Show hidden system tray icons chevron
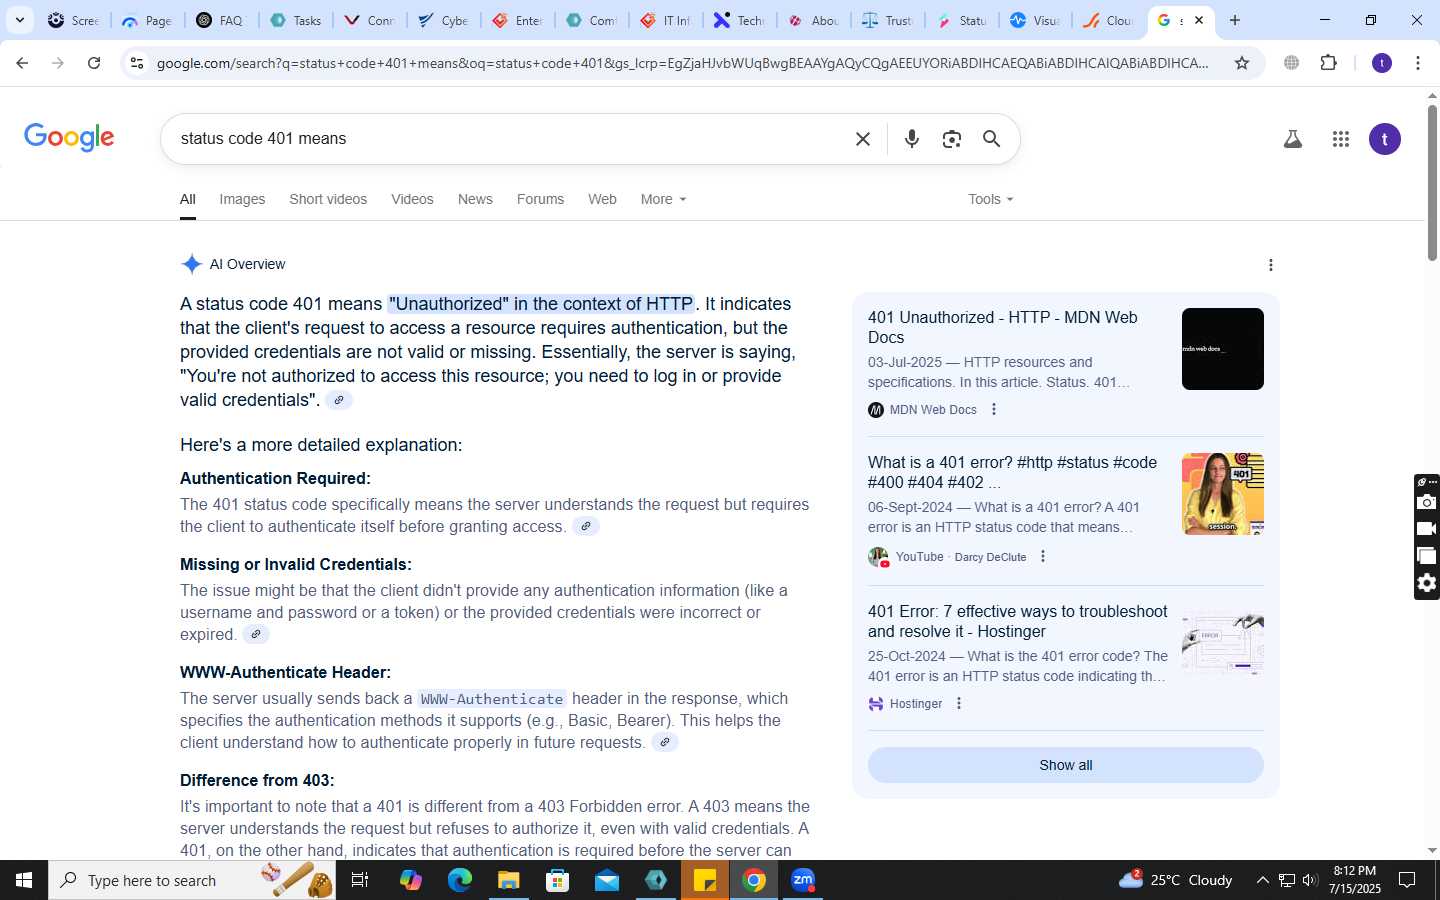Image resolution: width=1440 pixels, height=900 pixels. click(x=1262, y=880)
